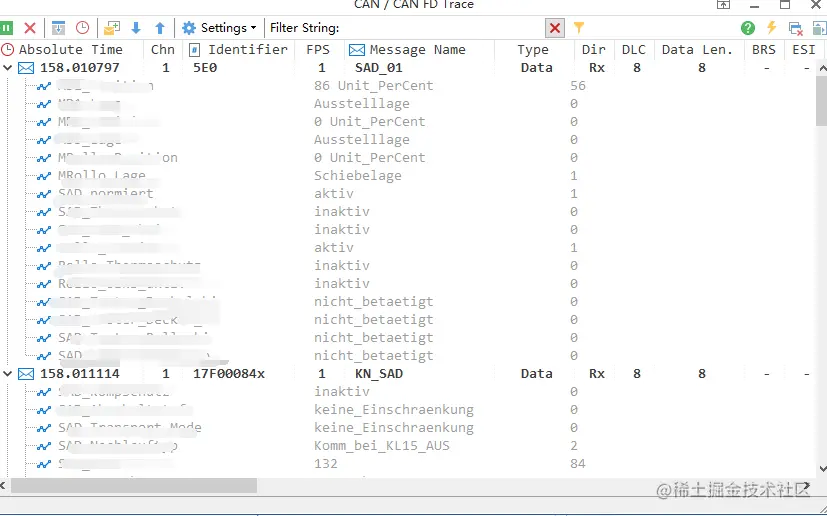Click the signal icon of the 132 value row
This screenshot has width=827, height=516.
(x=44, y=464)
